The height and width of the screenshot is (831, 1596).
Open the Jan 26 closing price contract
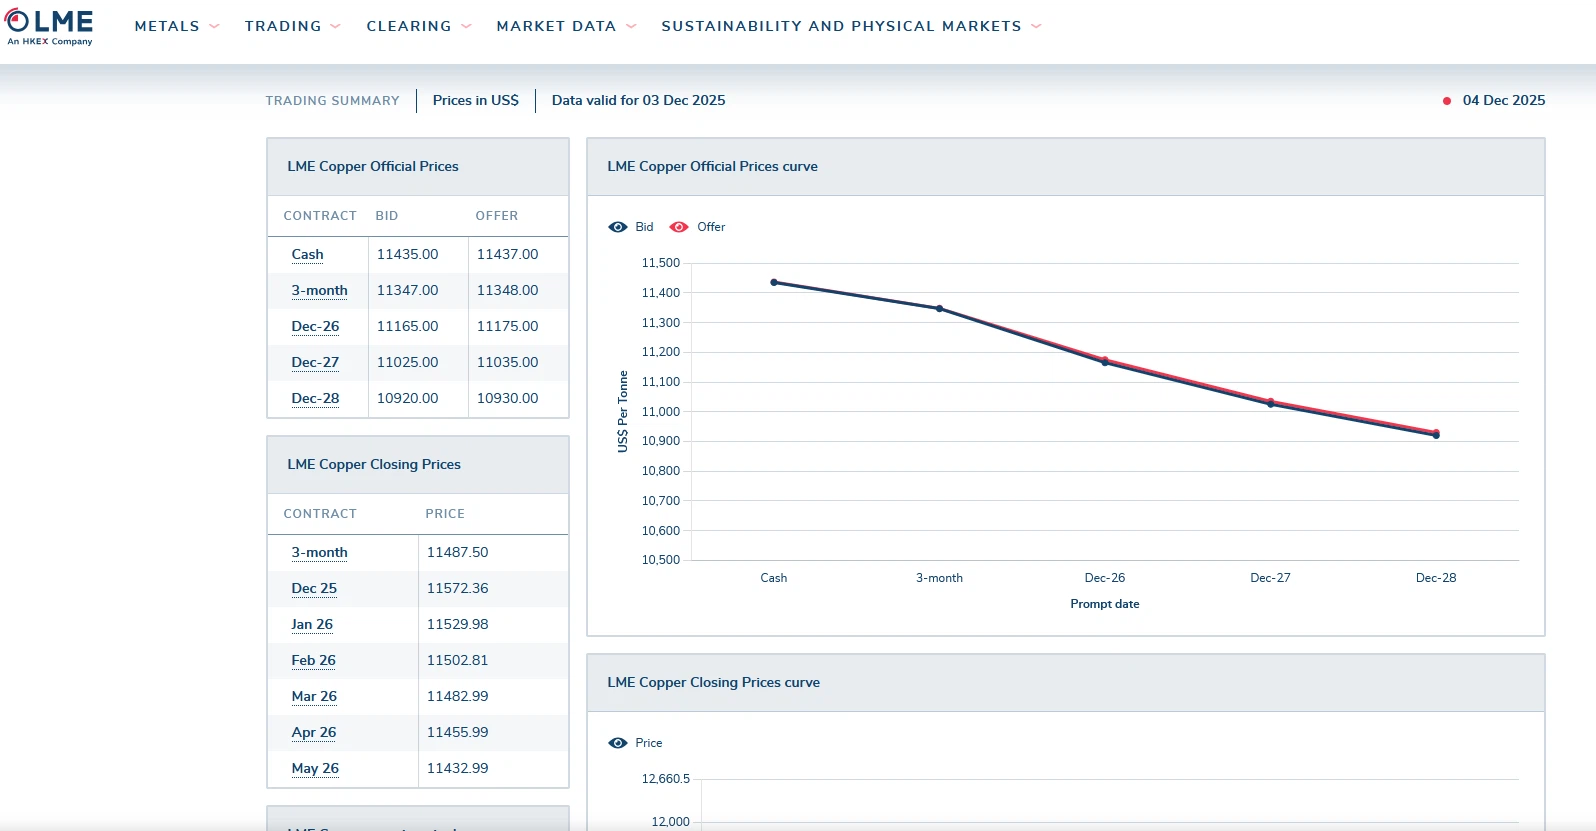point(312,624)
